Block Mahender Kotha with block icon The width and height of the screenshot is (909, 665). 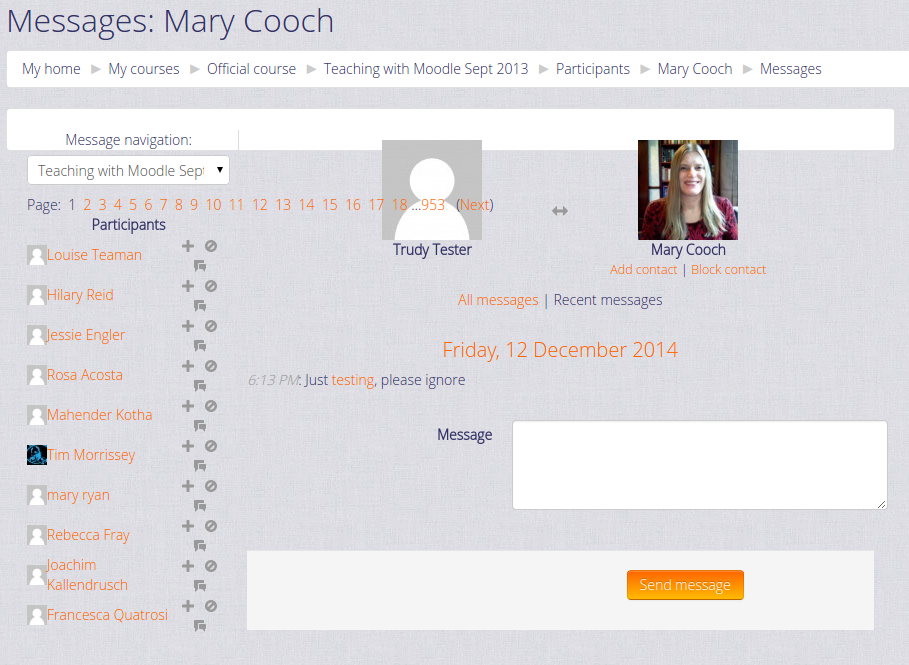point(211,406)
